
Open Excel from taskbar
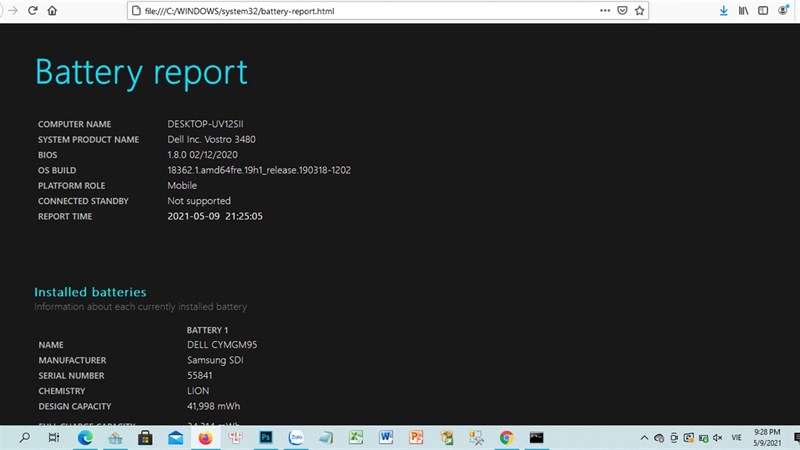356,437
